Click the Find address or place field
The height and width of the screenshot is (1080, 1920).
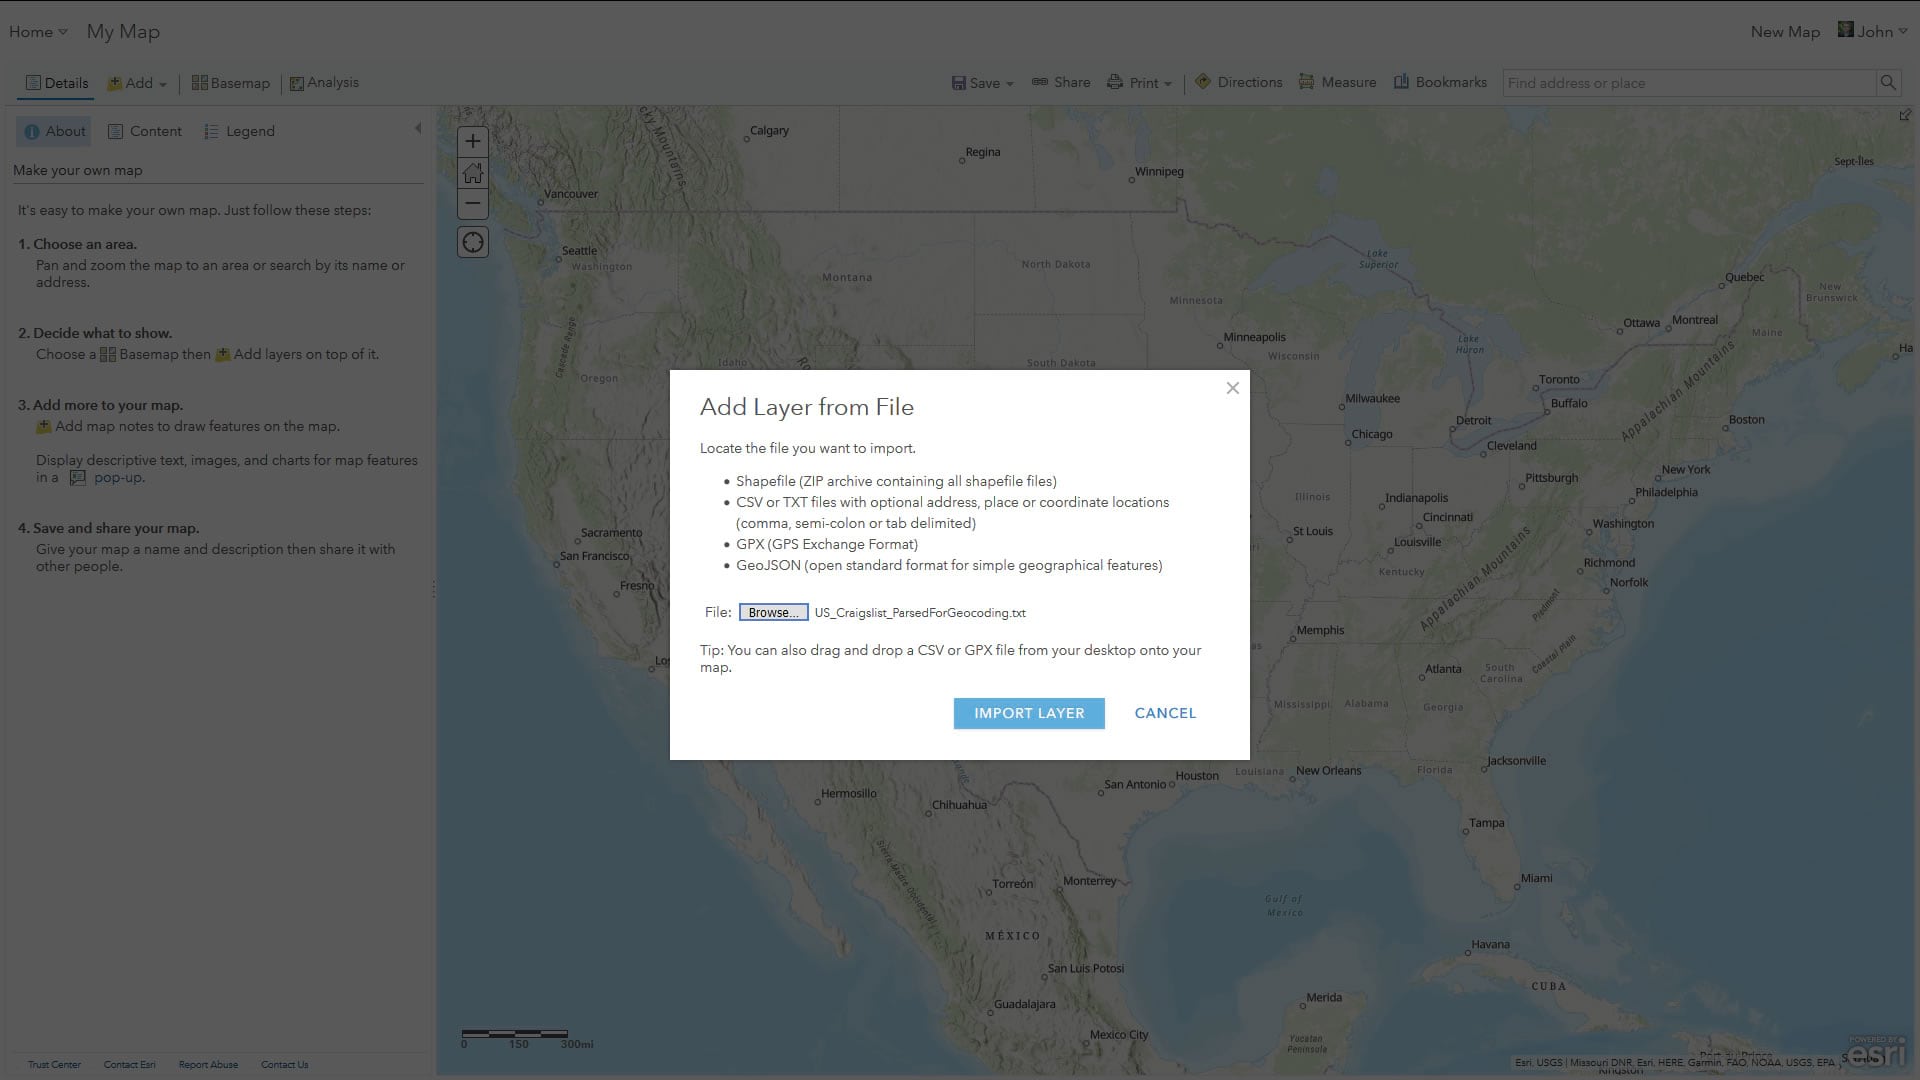1686,84
